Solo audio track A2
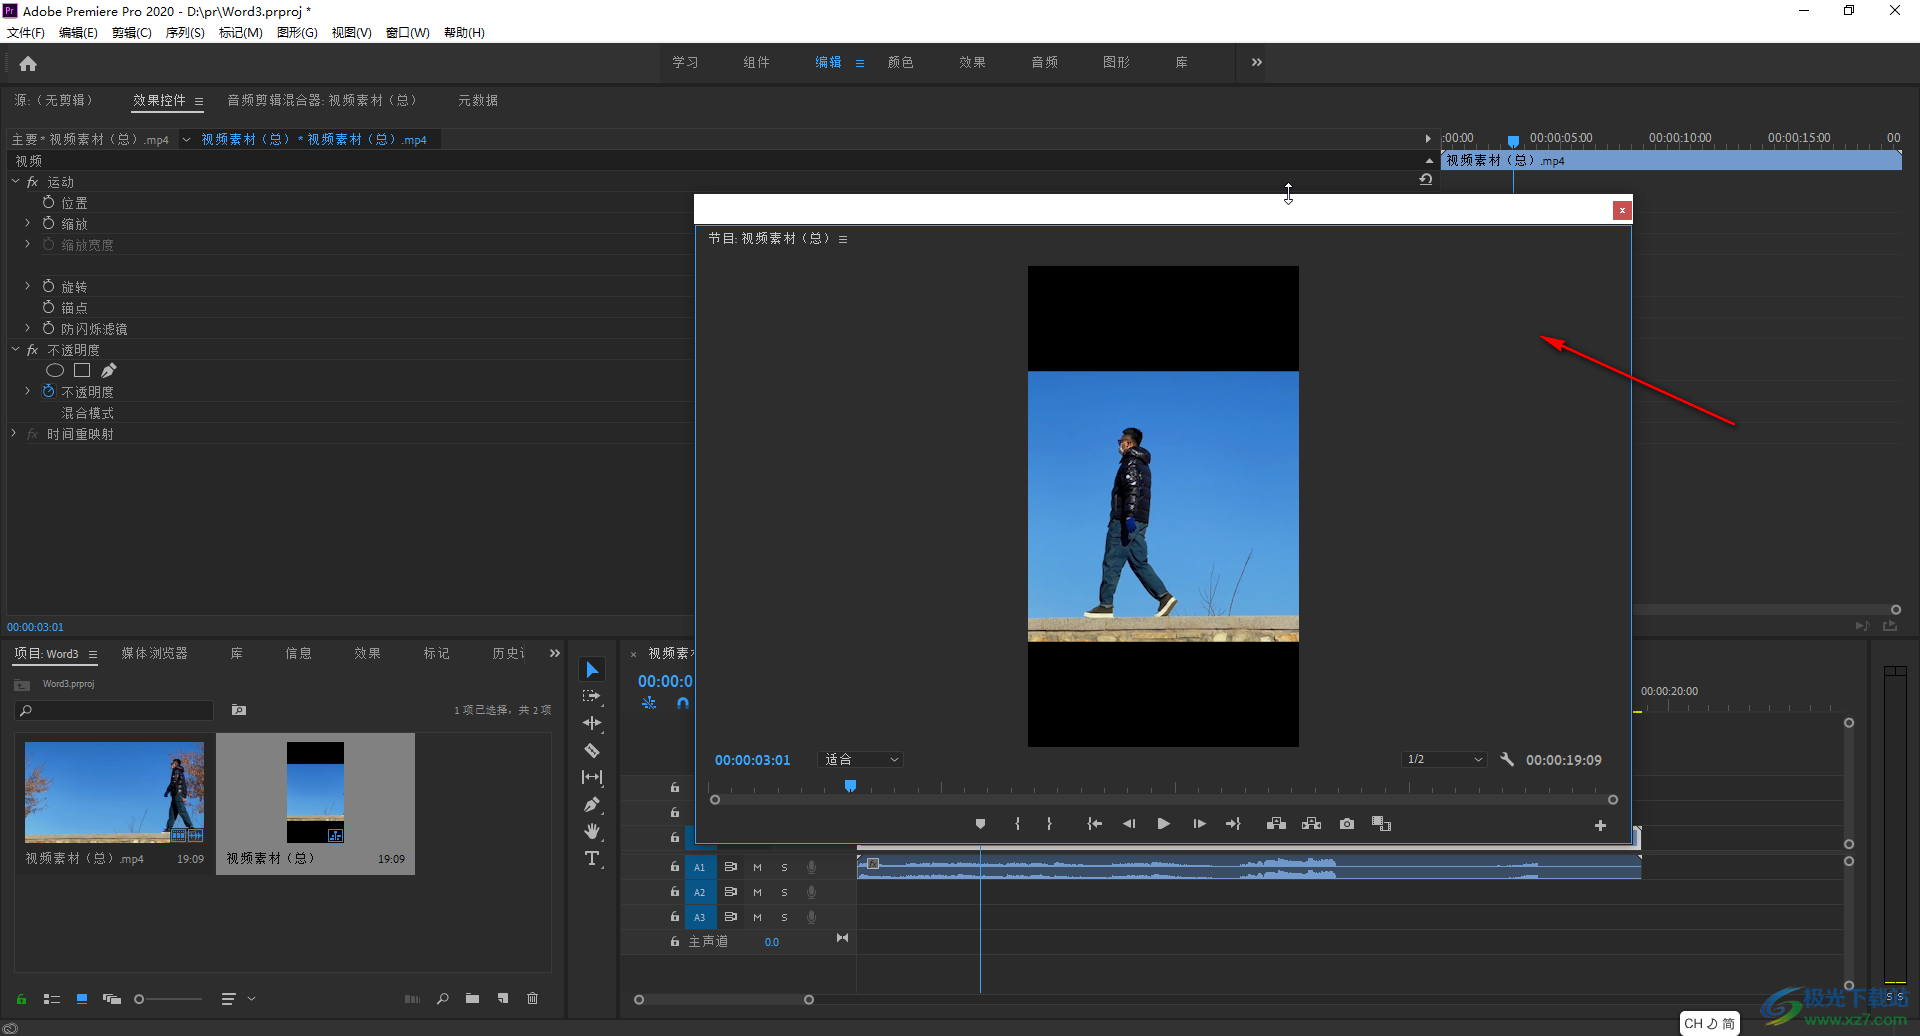 coord(784,892)
